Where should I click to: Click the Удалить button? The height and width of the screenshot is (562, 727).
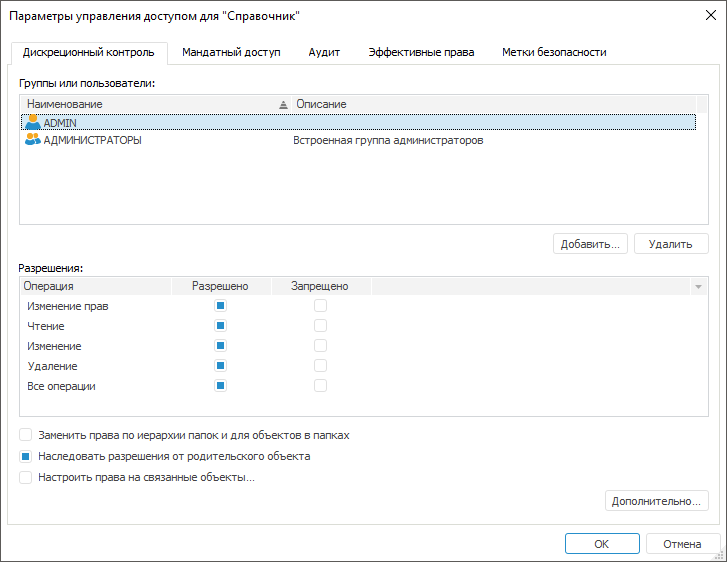coord(671,244)
